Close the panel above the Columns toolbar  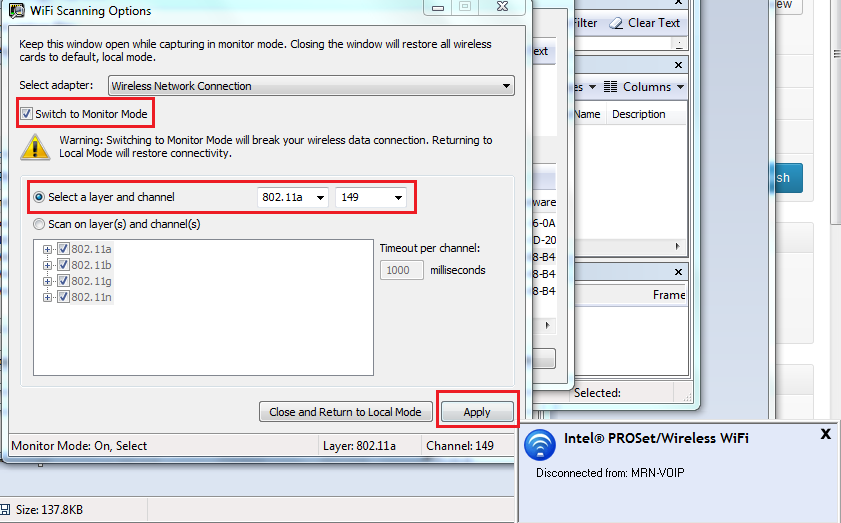coord(681,64)
